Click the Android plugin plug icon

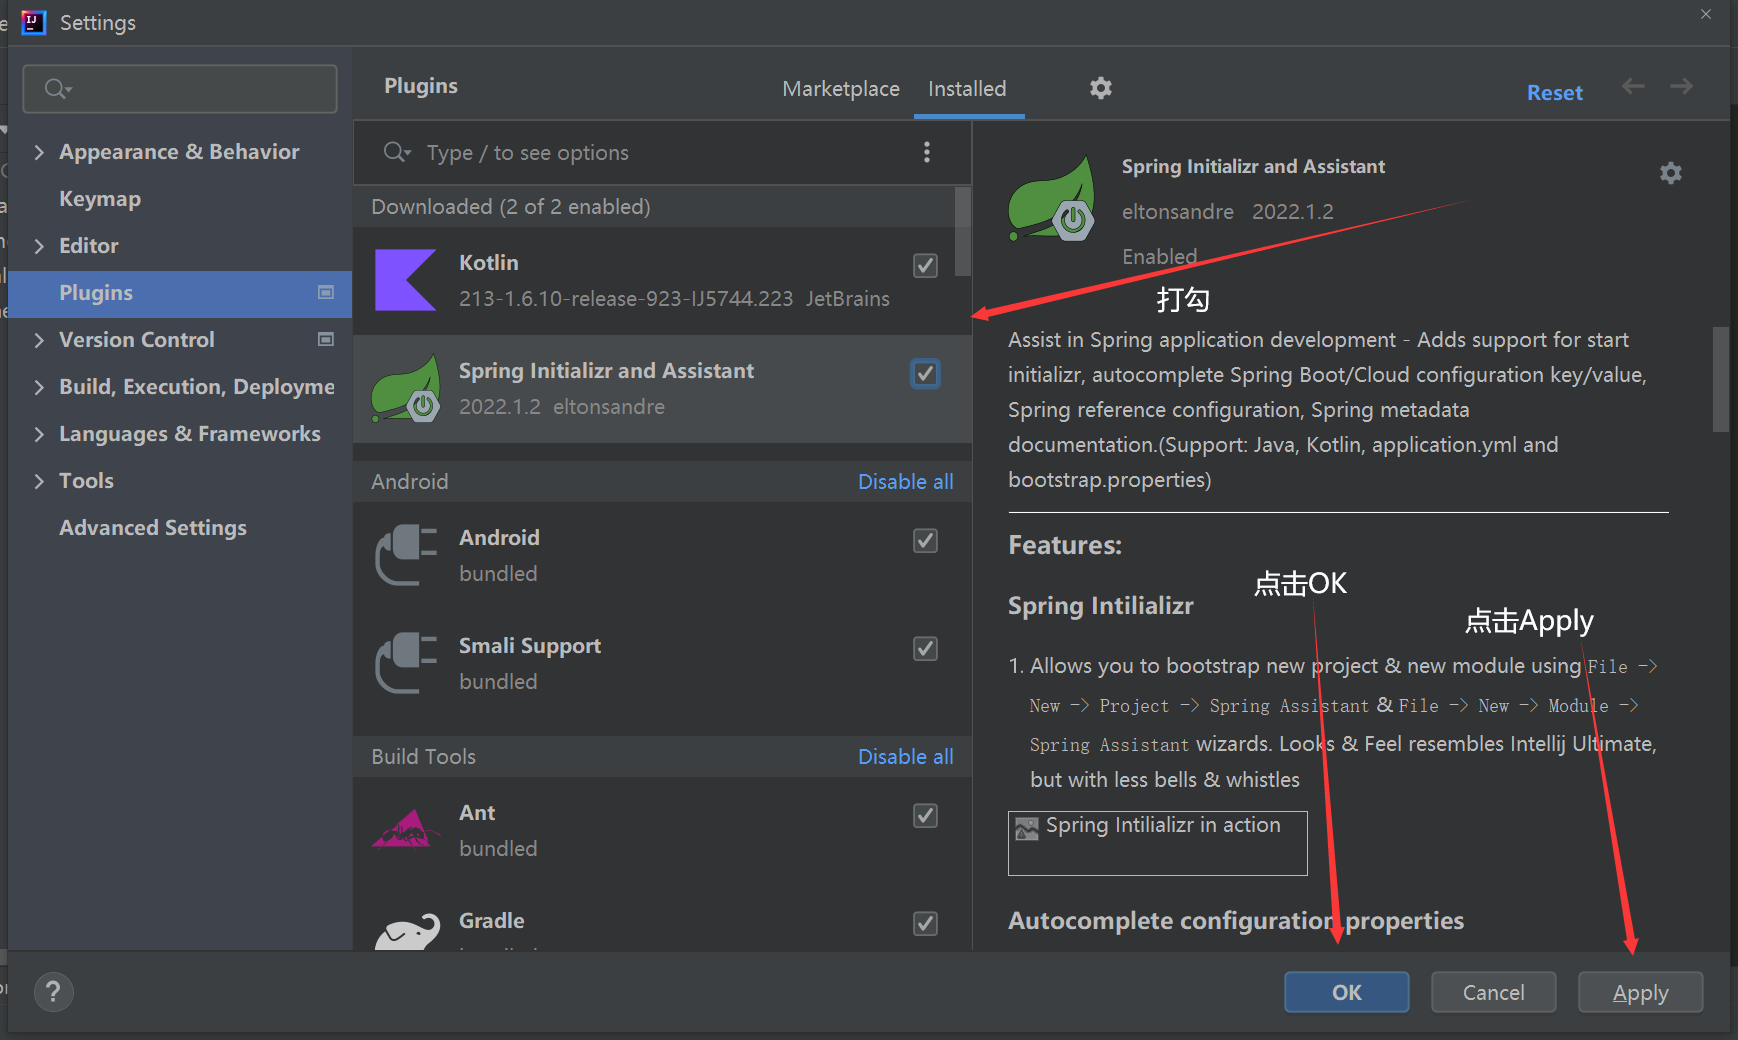coord(406,555)
